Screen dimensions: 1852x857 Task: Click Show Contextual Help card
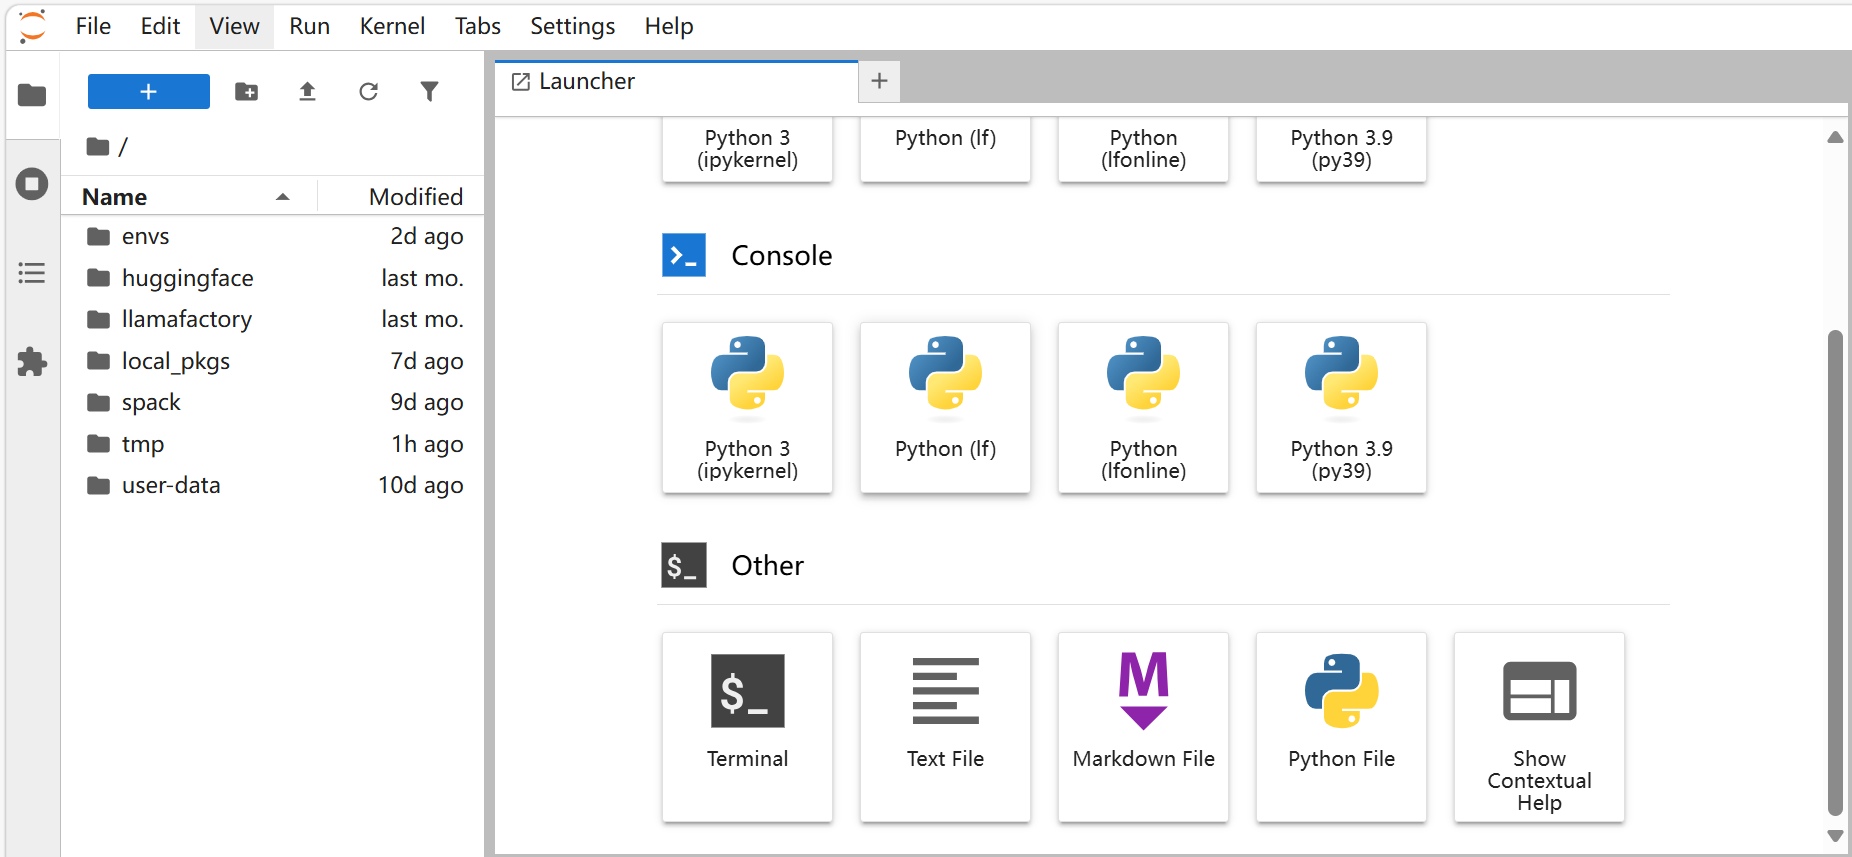(1538, 726)
